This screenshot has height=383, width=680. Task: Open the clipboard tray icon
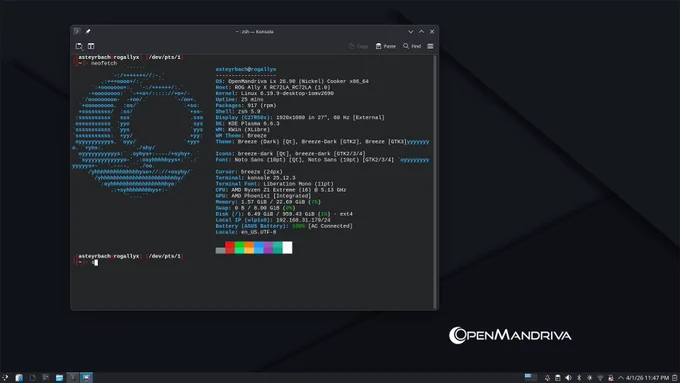pos(558,378)
